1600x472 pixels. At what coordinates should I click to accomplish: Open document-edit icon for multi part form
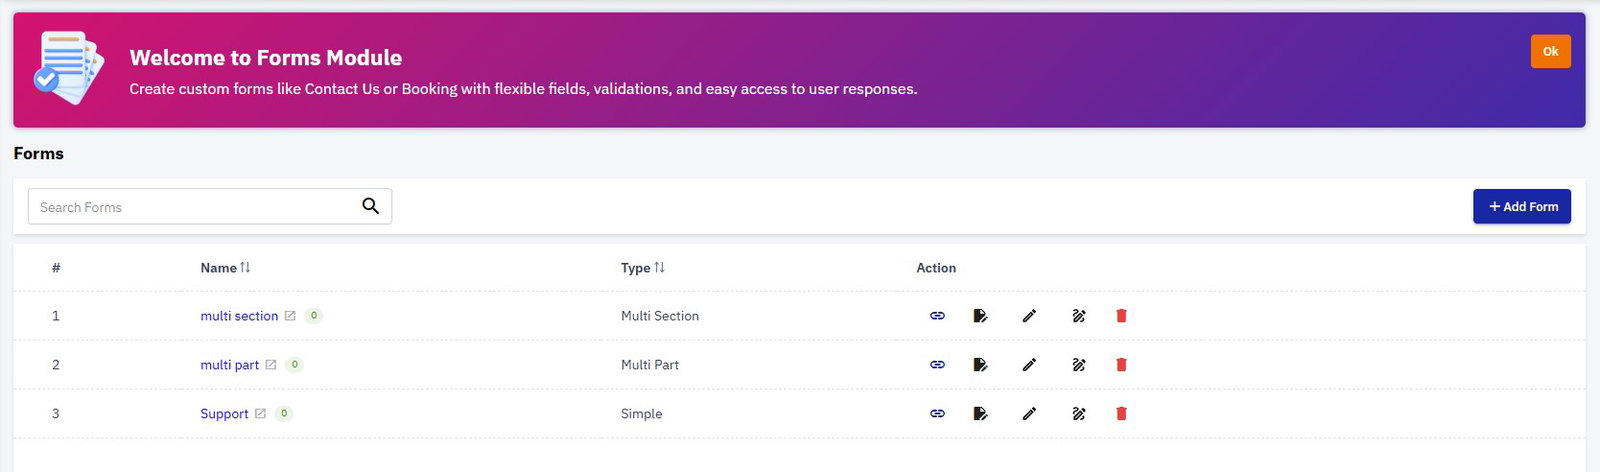(x=980, y=365)
